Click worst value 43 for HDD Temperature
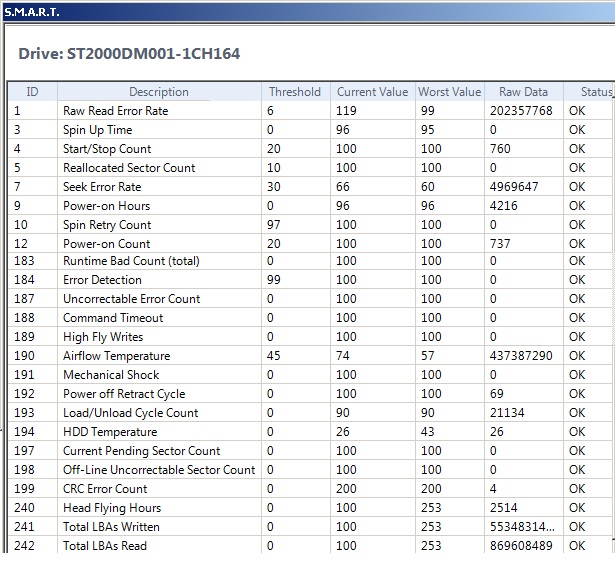Screen dimensions: 615x566 click(428, 431)
